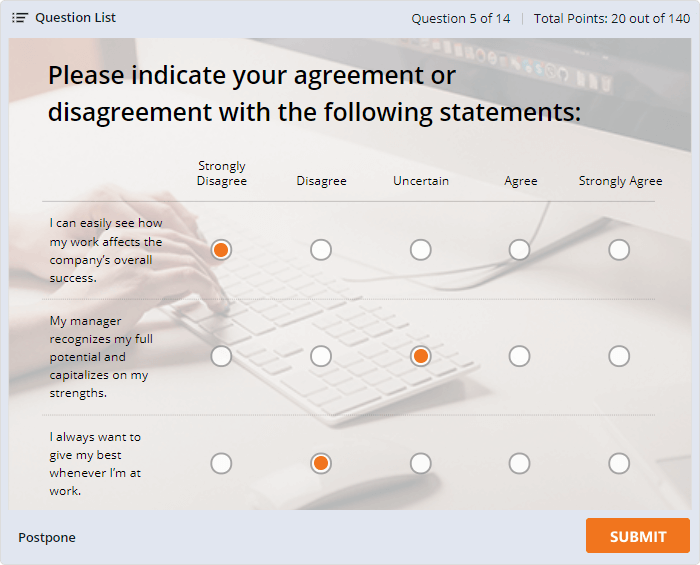Select Disagree for work affects company success
The height and width of the screenshot is (565, 700).
[x=321, y=249]
